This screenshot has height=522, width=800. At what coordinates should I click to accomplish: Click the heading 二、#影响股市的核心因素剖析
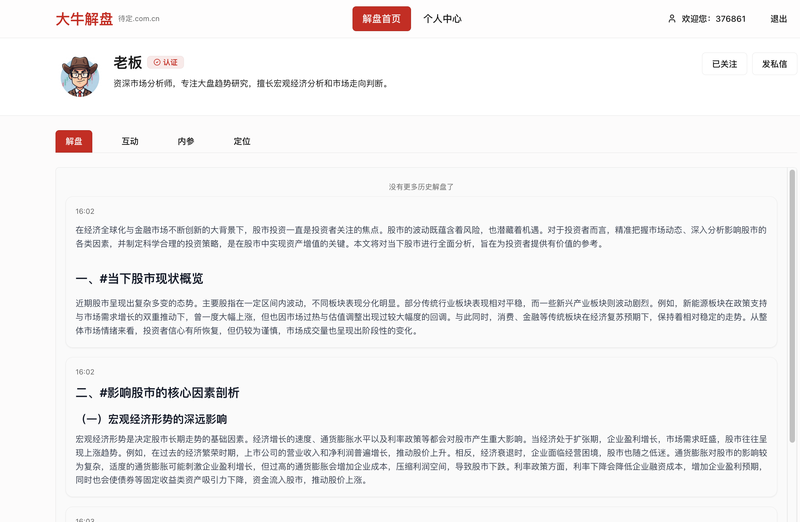pos(158,393)
